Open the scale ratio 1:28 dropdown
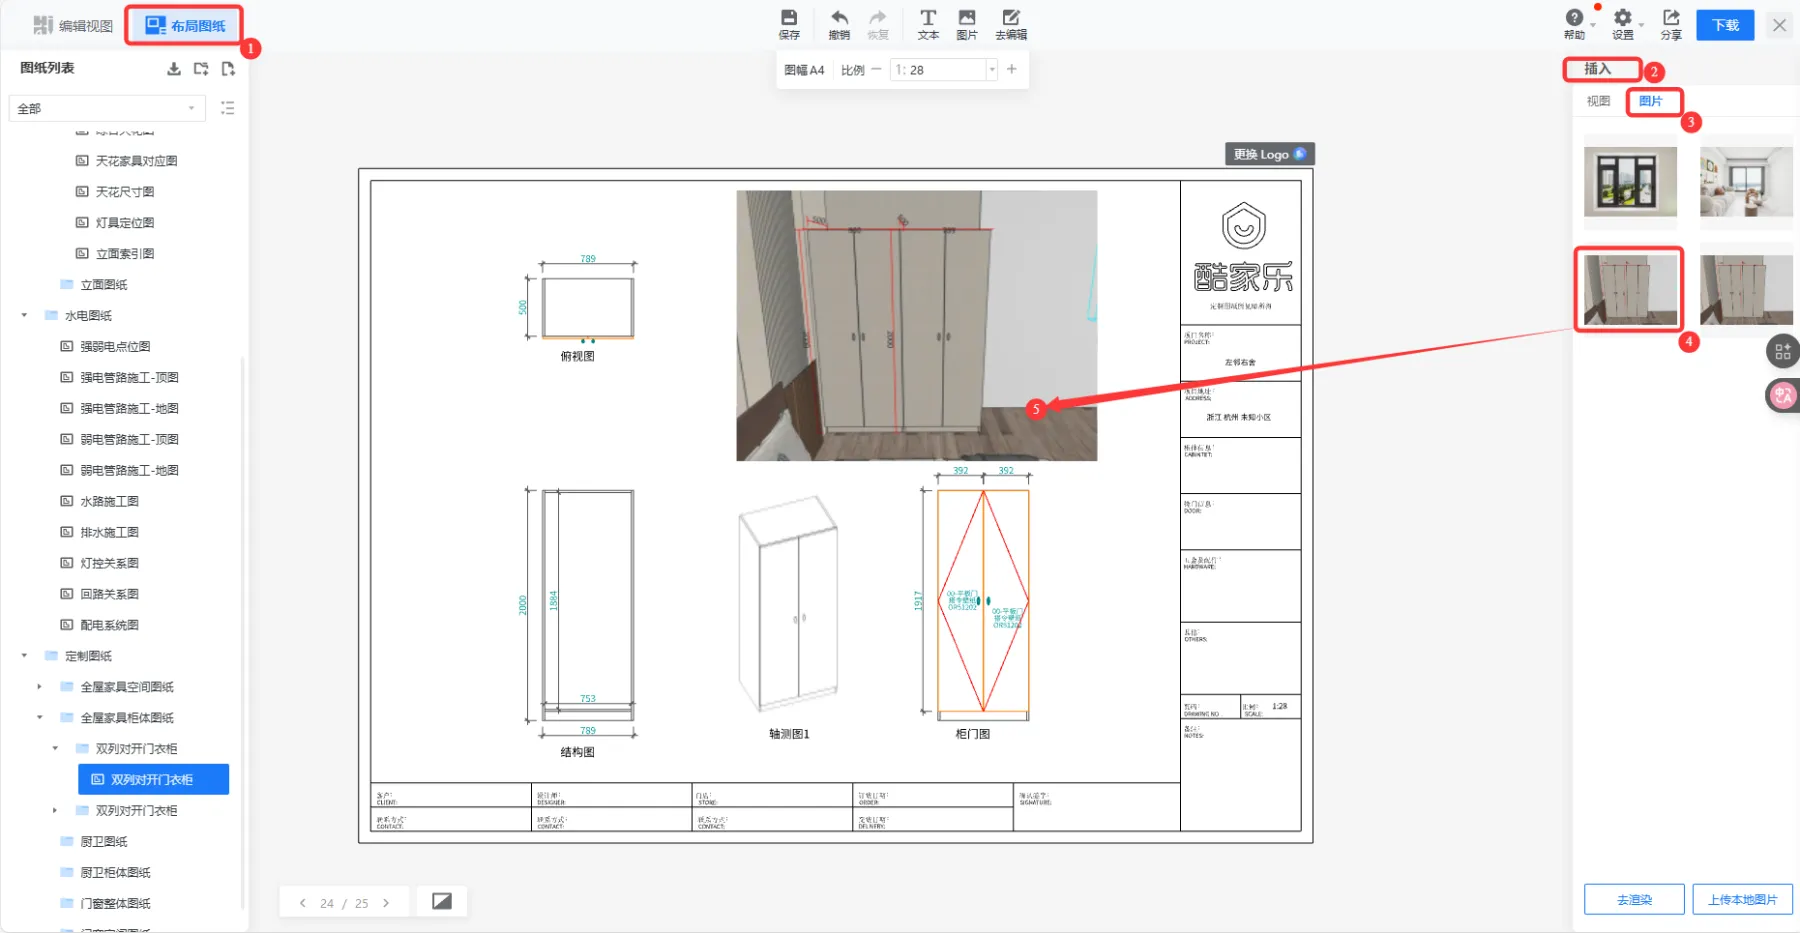 (x=991, y=70)
